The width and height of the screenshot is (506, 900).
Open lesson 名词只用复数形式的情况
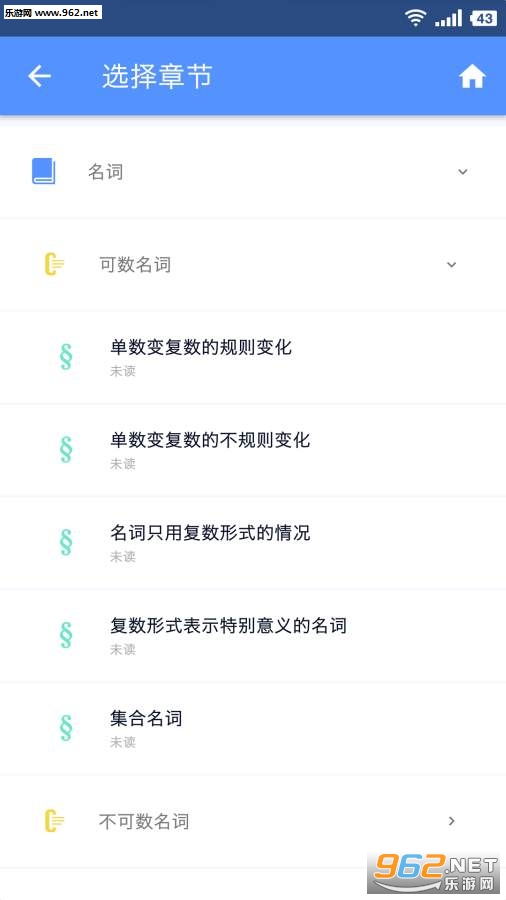[x=253, y=543]
